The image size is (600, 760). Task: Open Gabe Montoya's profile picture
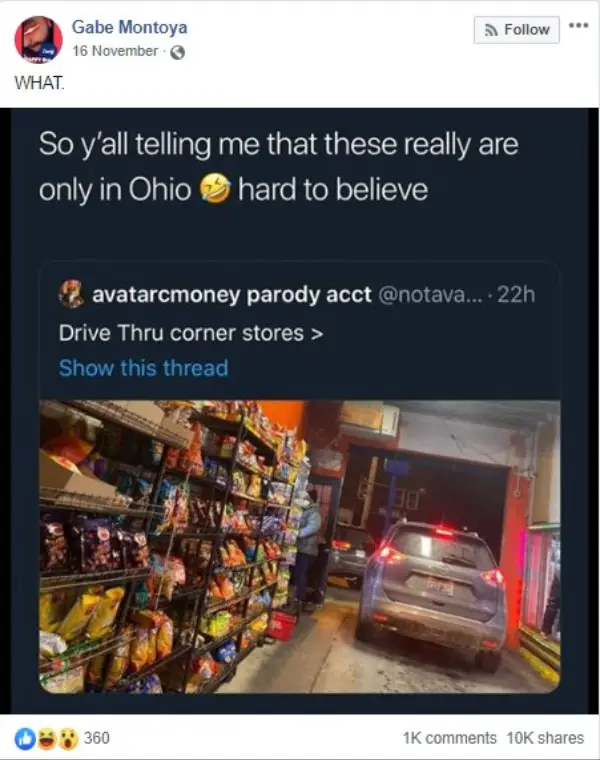pyautogui.click(x=39, y=39)
